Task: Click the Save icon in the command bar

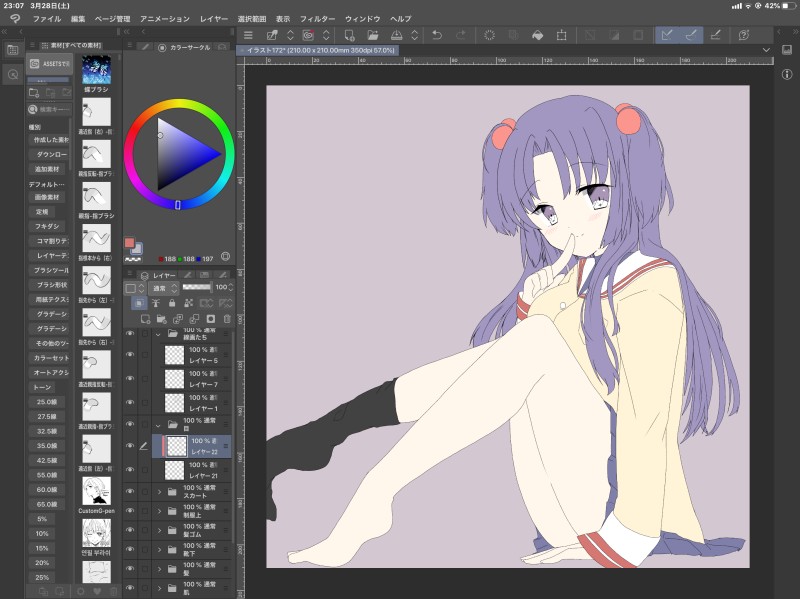Action: click(396, 35)
